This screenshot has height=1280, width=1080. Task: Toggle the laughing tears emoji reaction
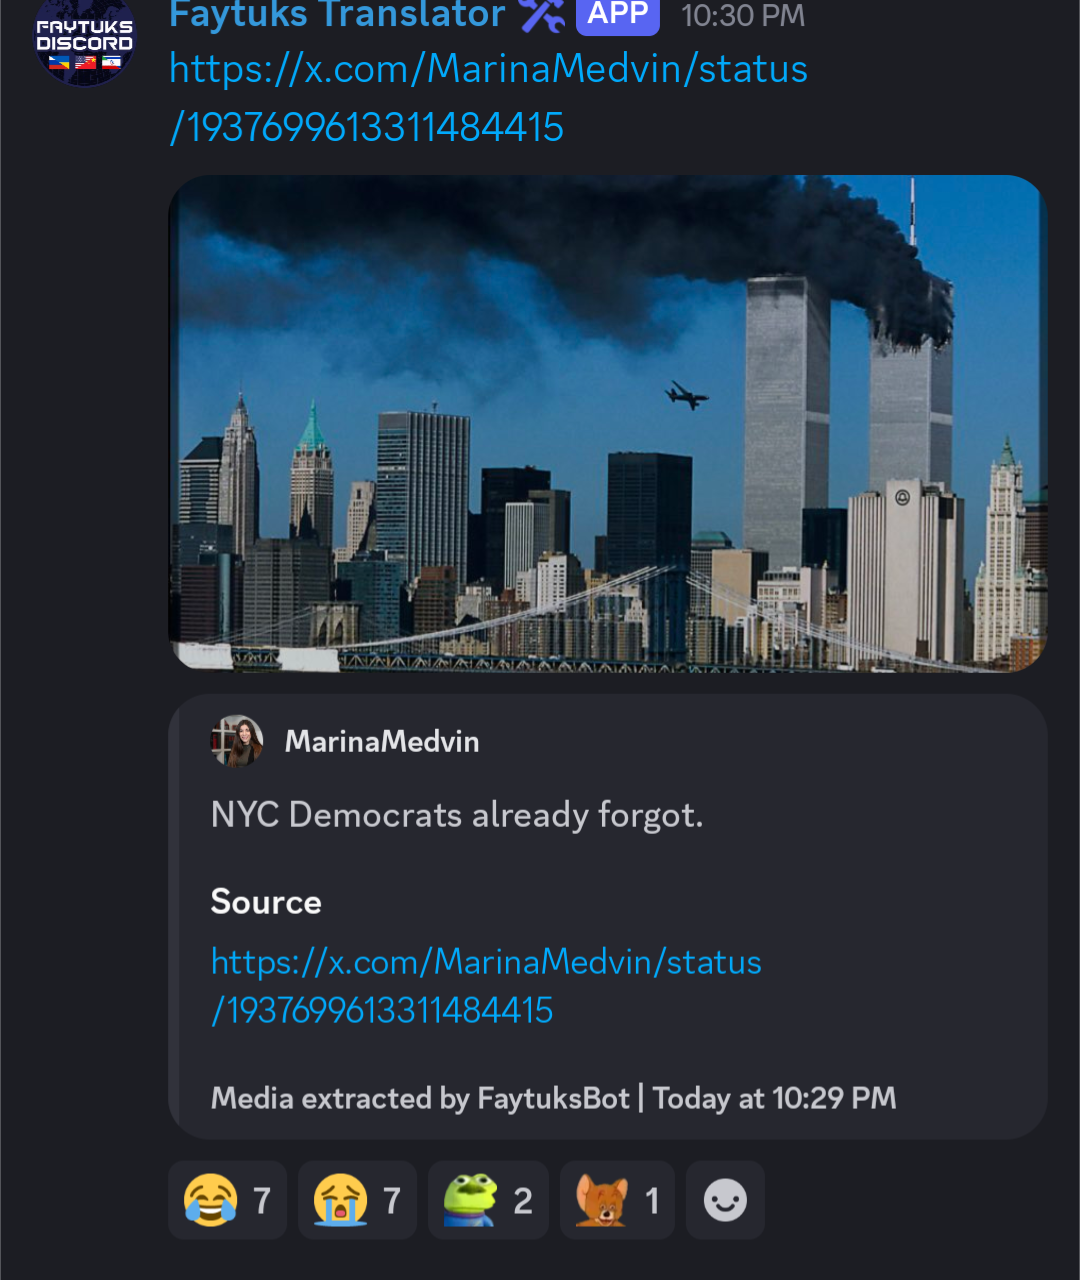[227, 1200]
